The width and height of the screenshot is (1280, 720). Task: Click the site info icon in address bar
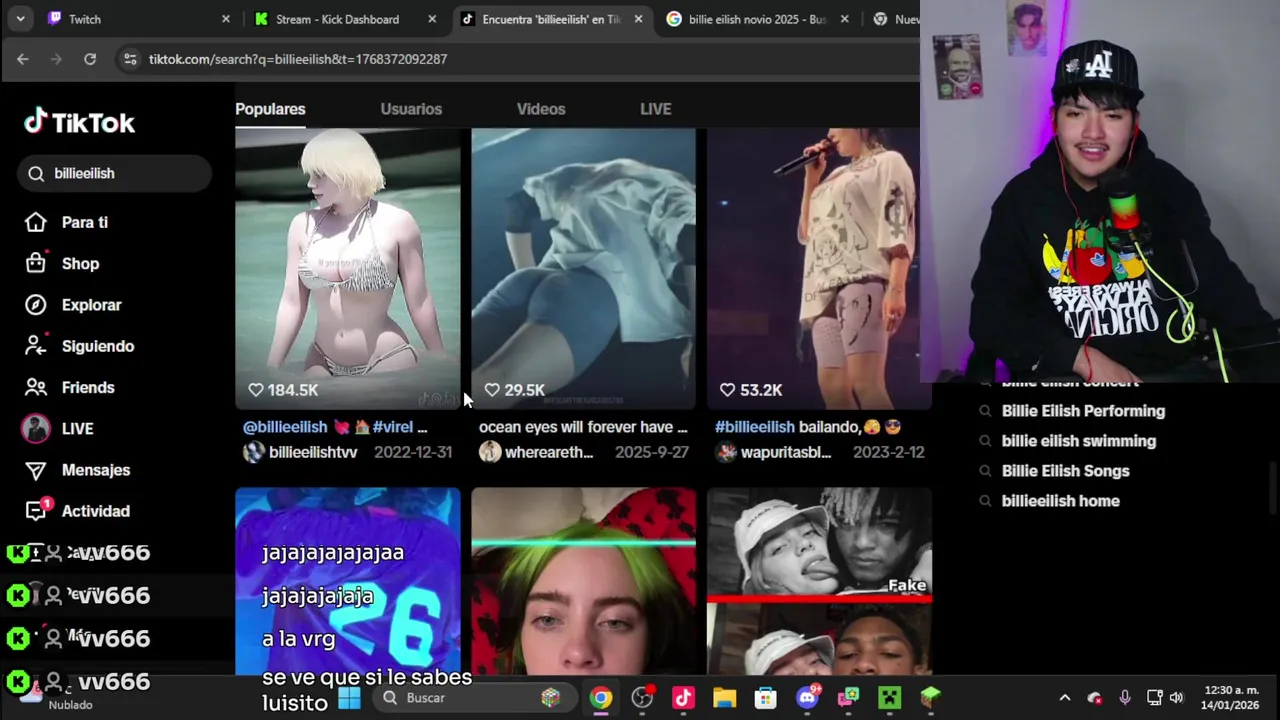pos(130,59)
